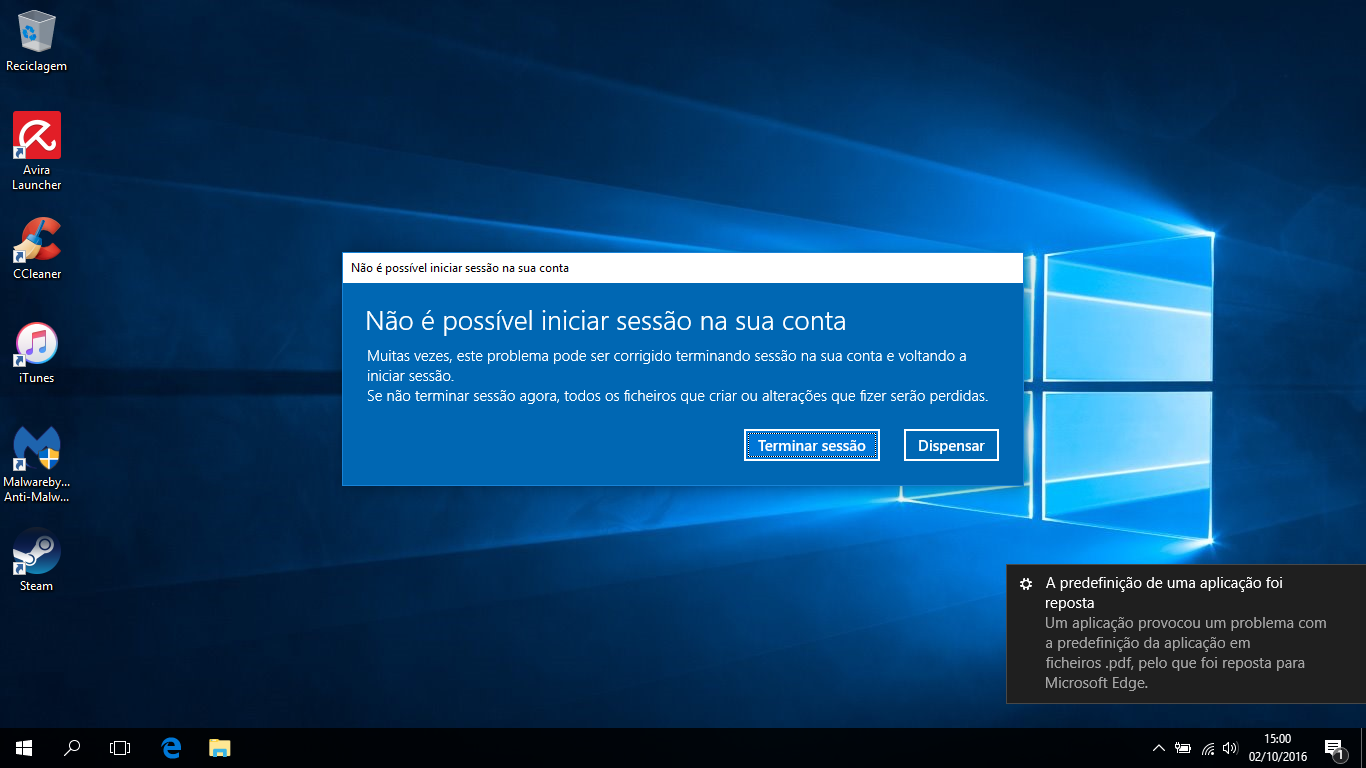This screenshot has height=768, width=1366.
Task: Select the Steam desktop shortcut
Action: click(36, 560)
